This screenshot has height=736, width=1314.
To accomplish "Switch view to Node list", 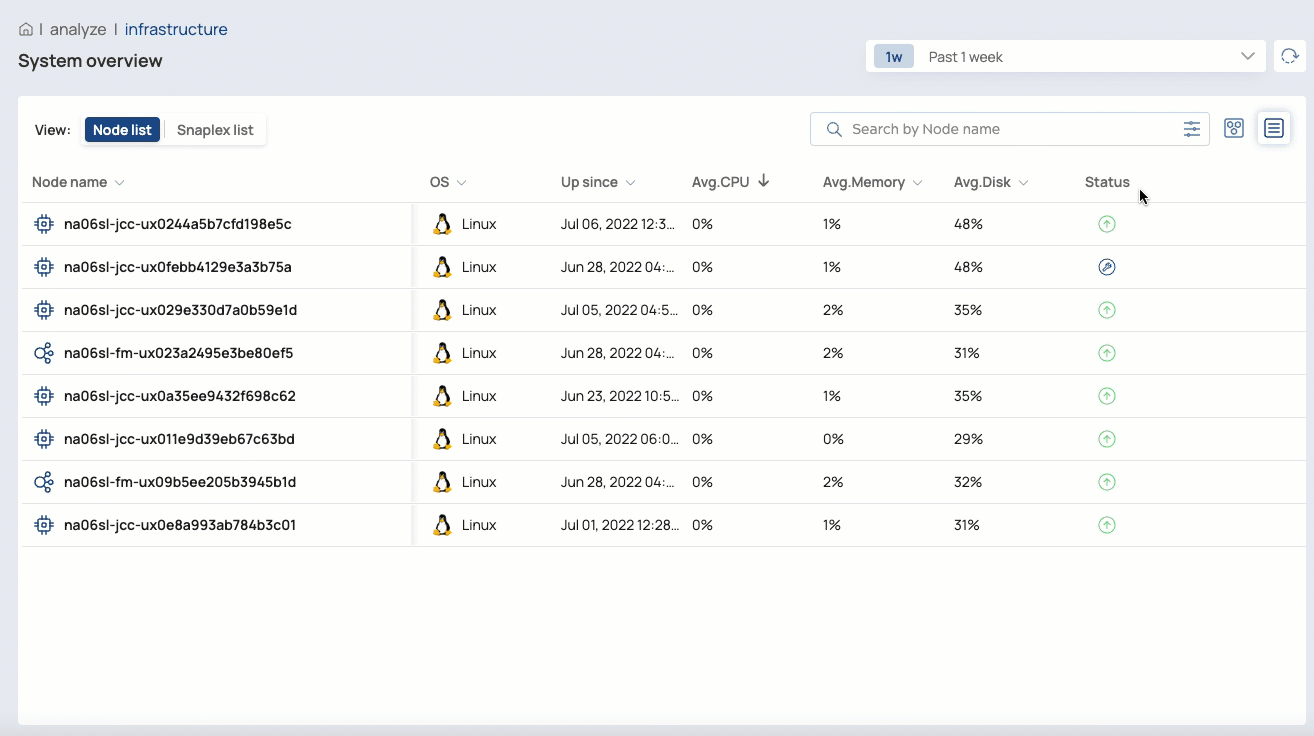I will 122,129.
